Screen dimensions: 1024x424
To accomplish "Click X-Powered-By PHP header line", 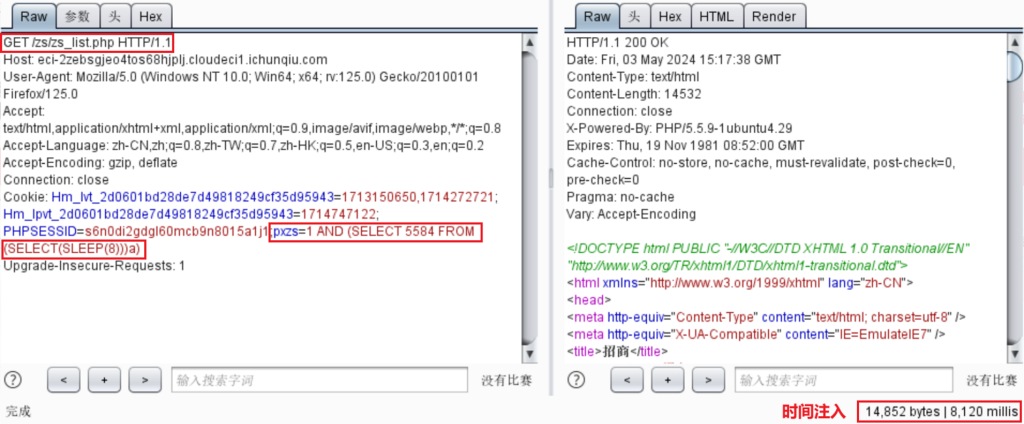I will pyautogui.click(x=679, y=128).
